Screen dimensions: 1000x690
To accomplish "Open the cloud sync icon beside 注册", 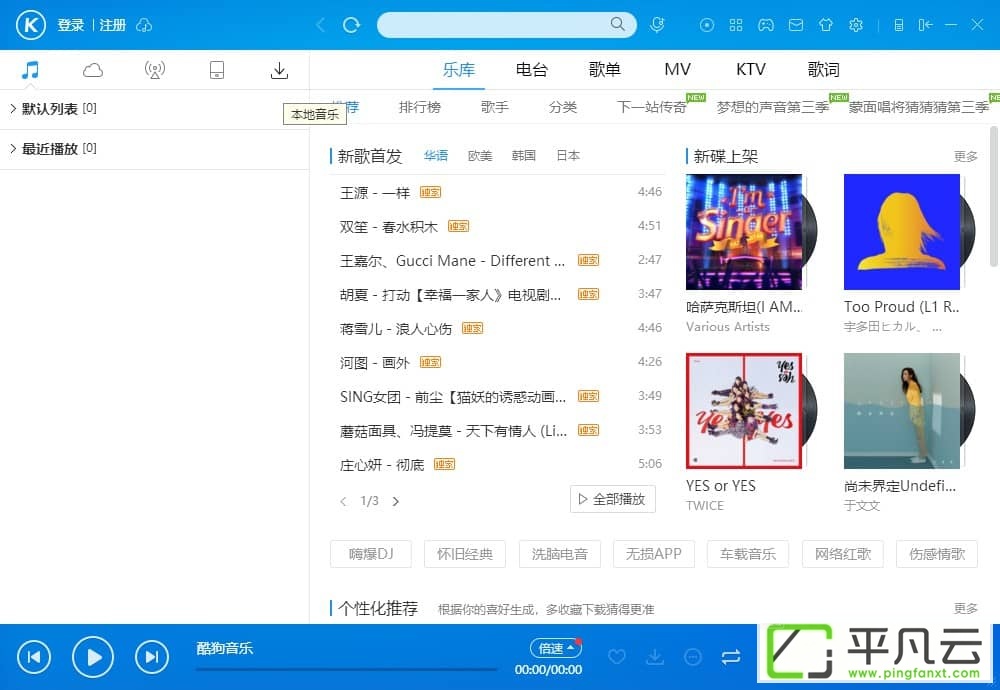I will point(145,26).
